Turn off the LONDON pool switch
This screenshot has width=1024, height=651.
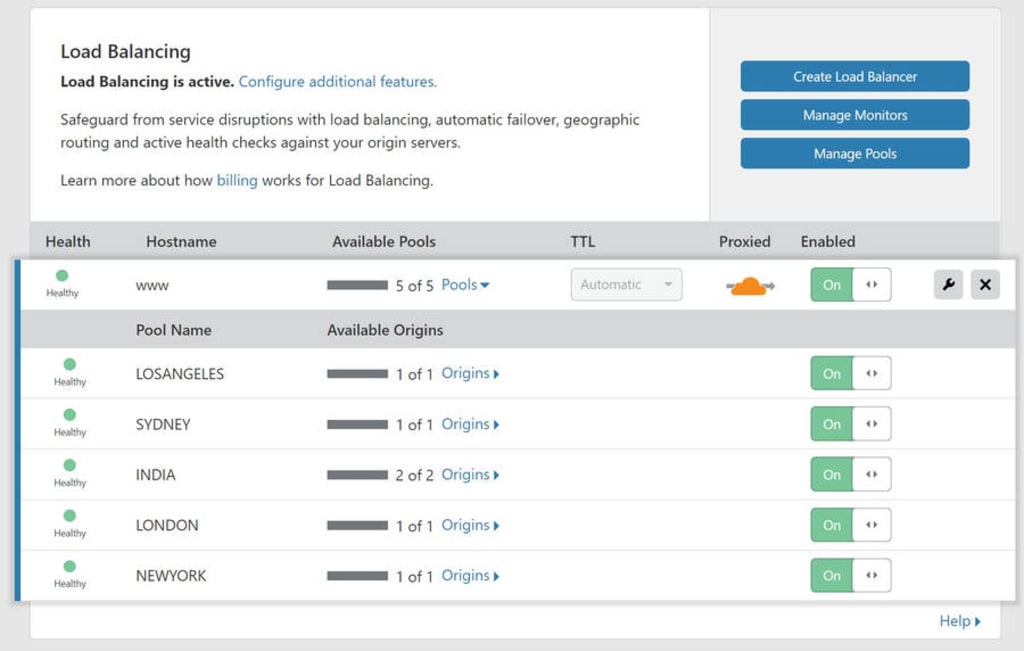(x=850, y=525)
